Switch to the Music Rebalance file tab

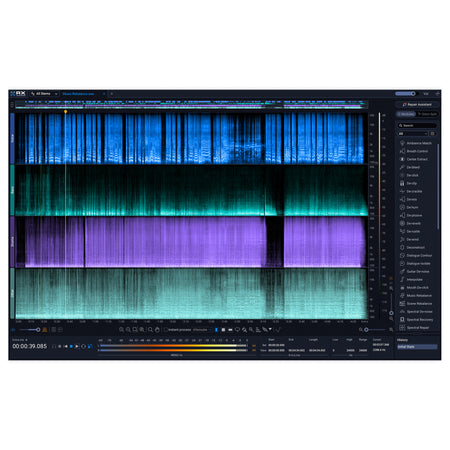pyautogui.click(x=79, y=94)
